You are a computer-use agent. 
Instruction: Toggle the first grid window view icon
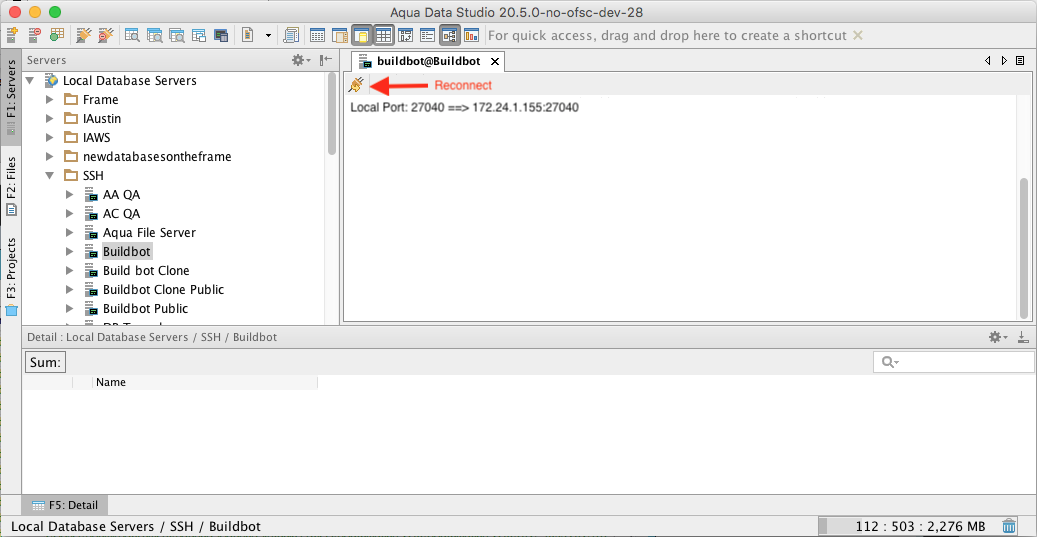(x=317, y=35)
